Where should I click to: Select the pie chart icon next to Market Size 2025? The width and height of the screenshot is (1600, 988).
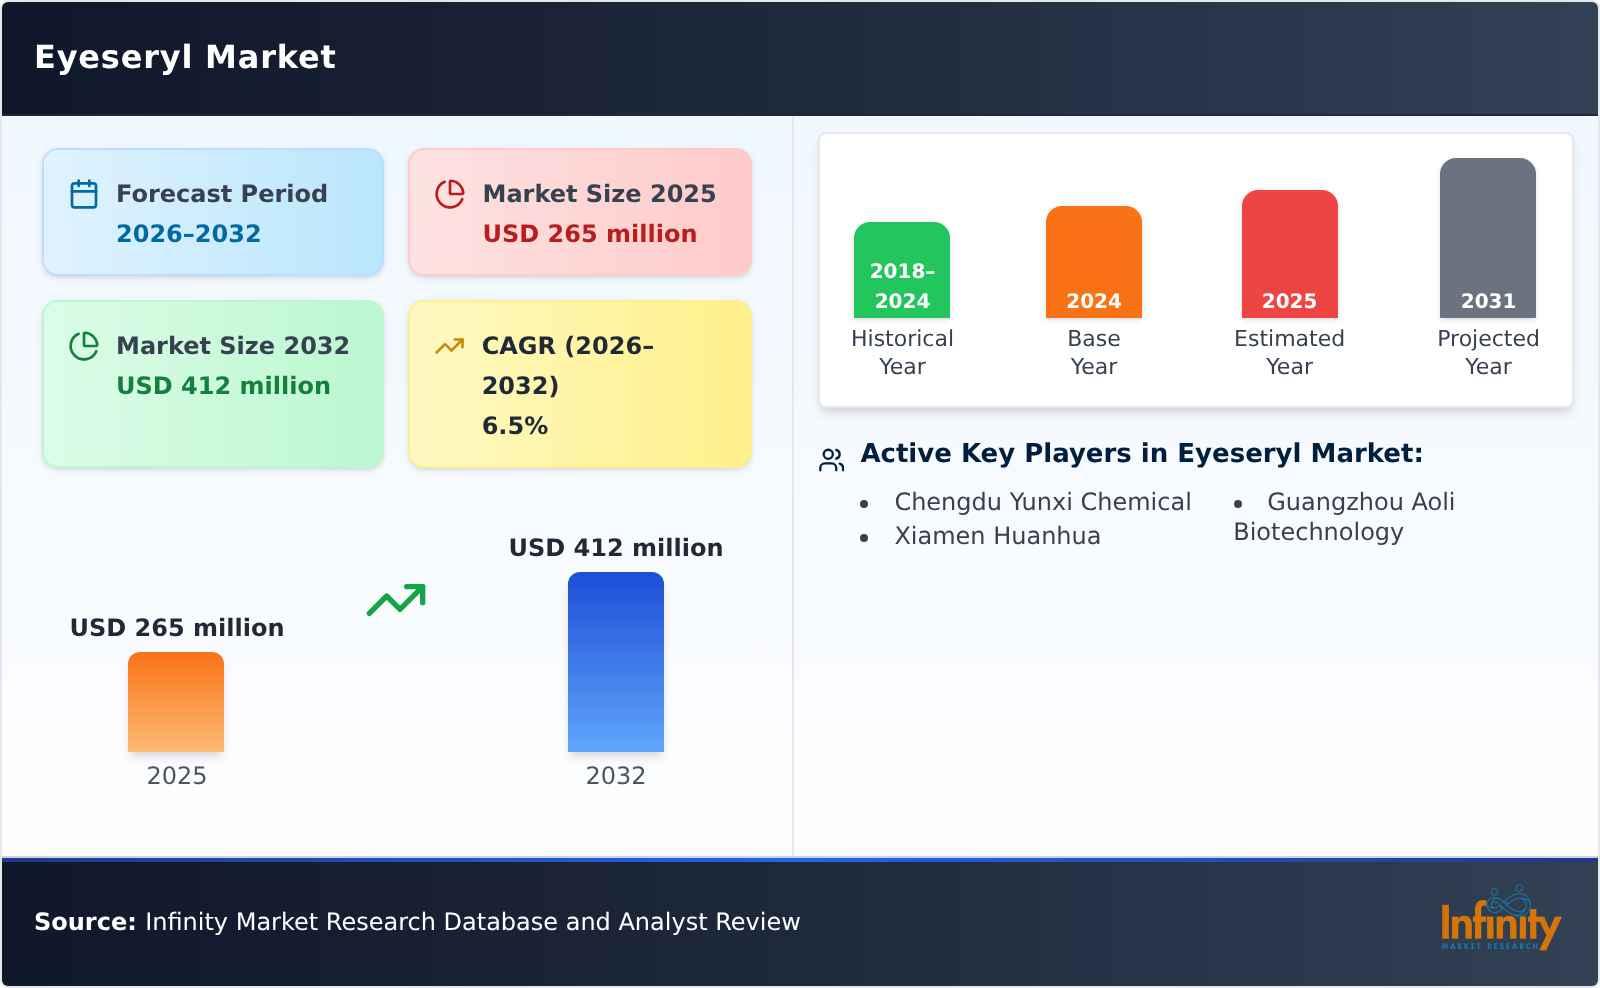[x=450, y=192]
